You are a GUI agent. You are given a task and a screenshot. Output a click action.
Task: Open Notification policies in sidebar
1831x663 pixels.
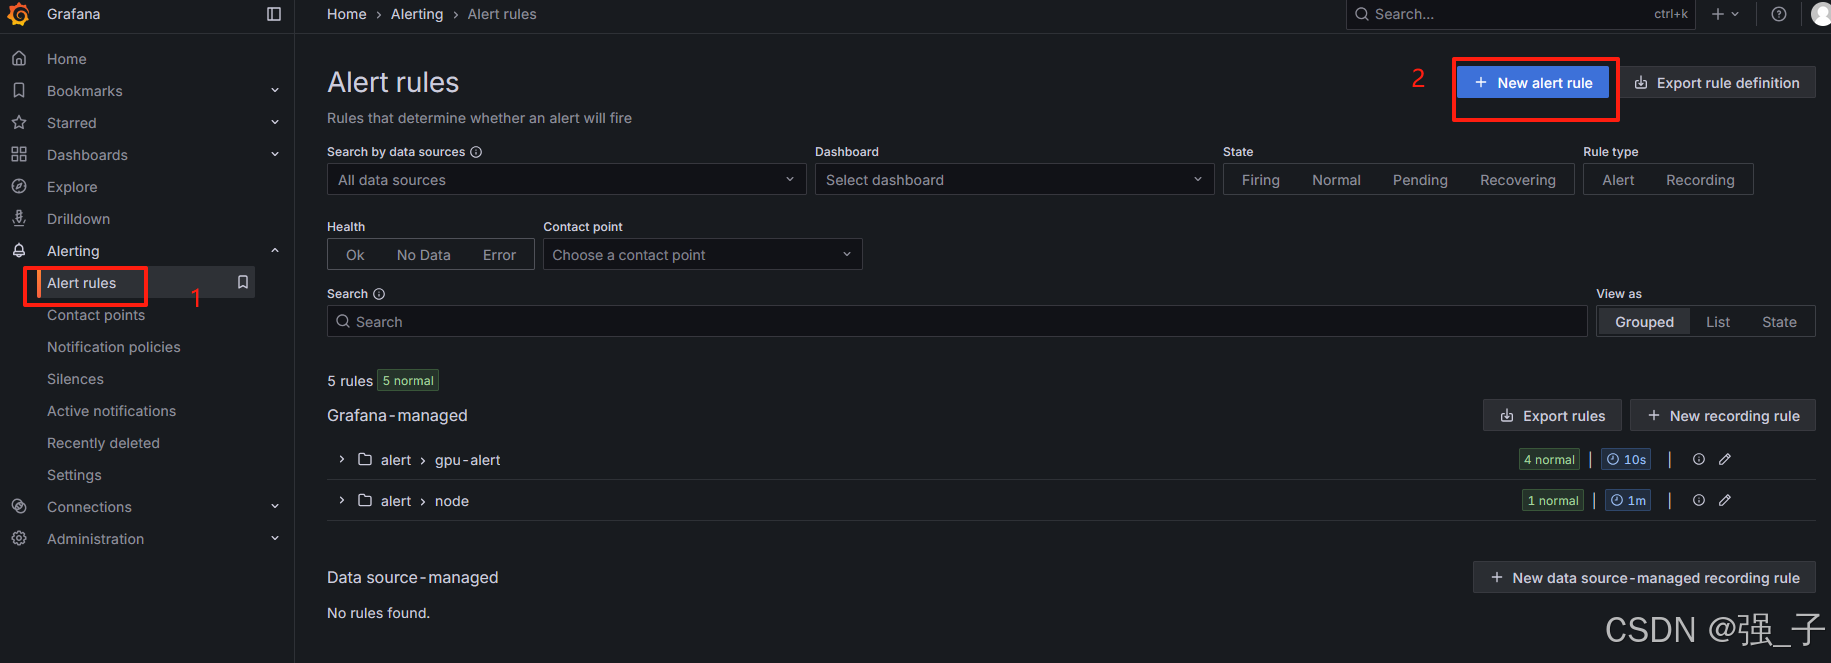[114, 347]
